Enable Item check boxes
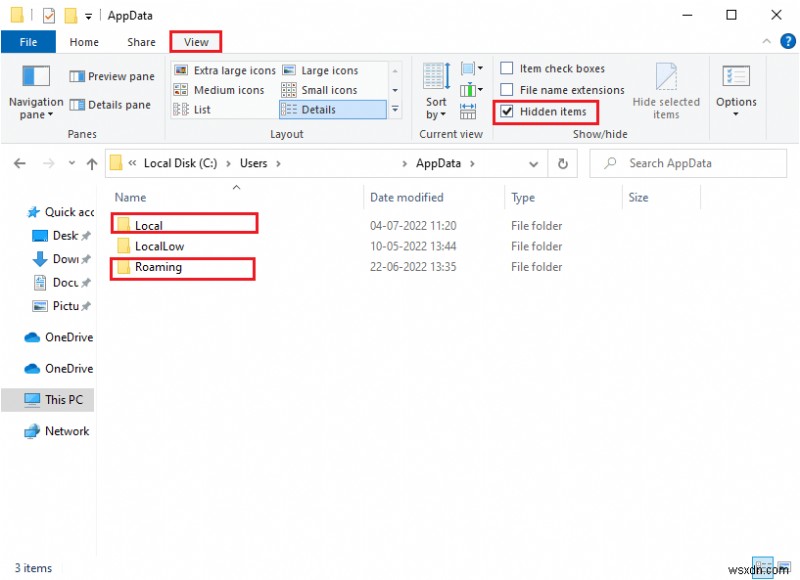Screen dimensions: 800x580 click(x=508, y=68)
